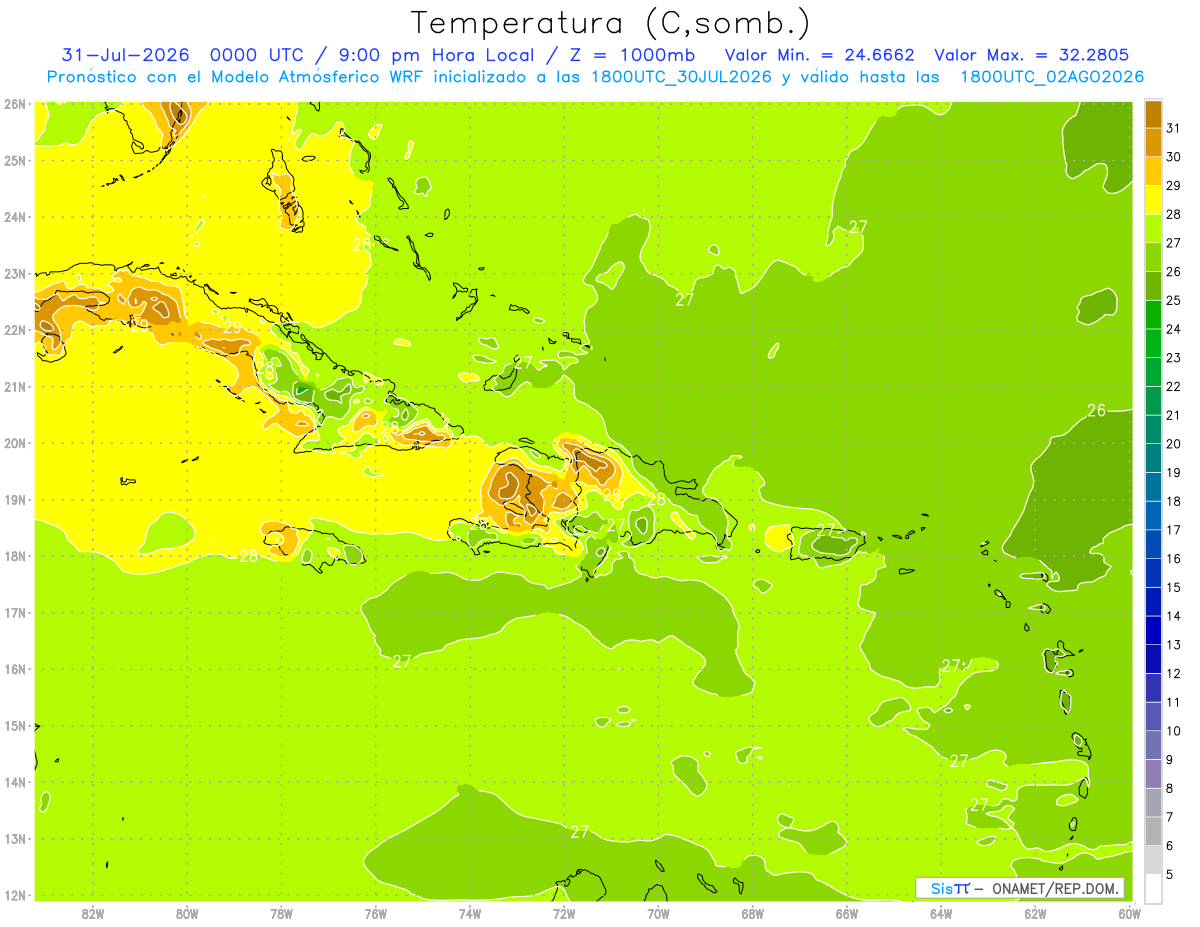Screen dimensions: 1200x927
Task: Click the "26N" latitude axis label
Action: click(15, 104)
